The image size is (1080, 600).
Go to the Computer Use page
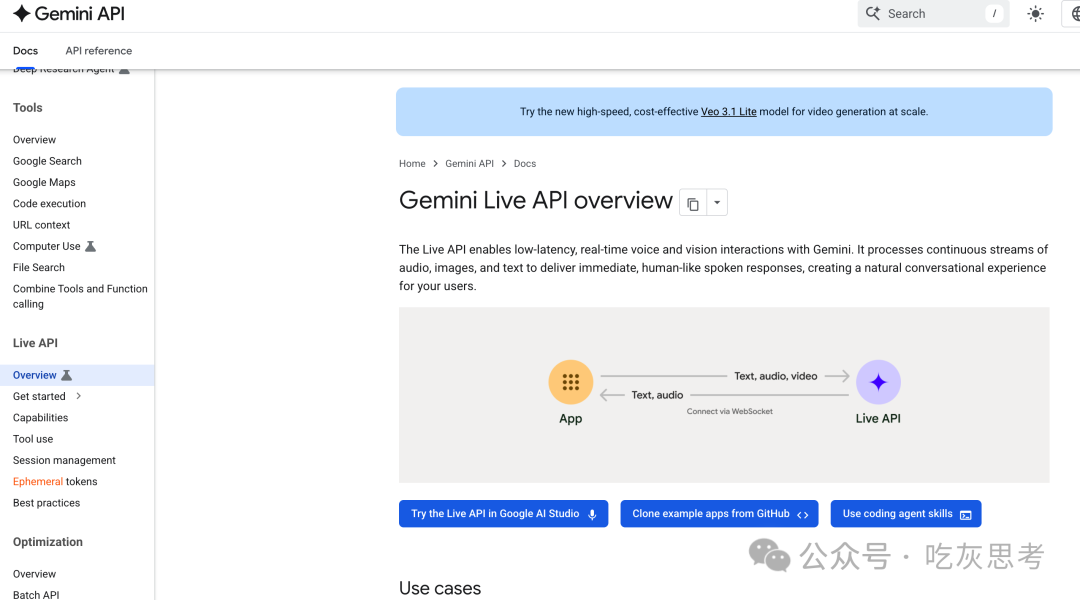[47, 247]
